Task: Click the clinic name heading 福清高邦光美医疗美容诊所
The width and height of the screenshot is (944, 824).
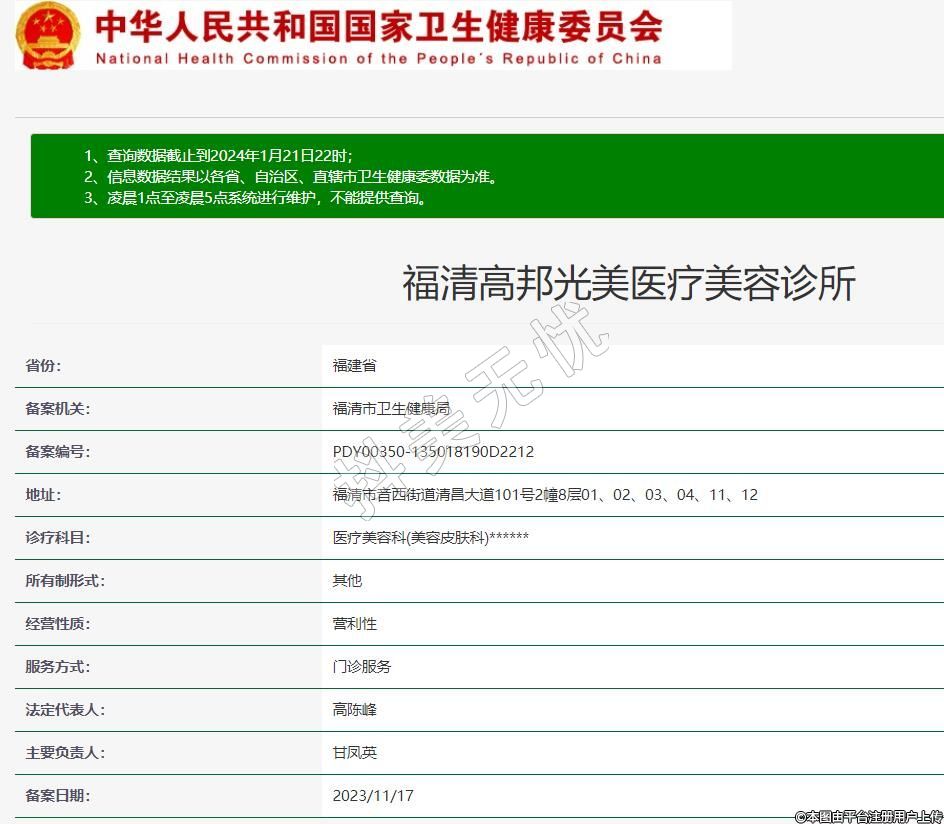Action: point(628,284)
